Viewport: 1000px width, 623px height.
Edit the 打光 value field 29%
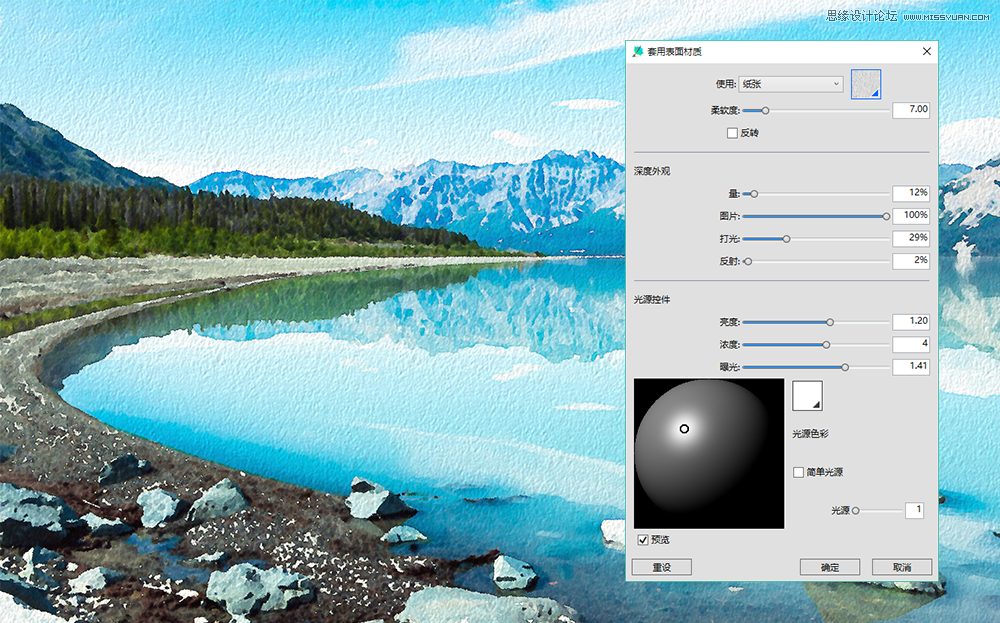[911, 238]
